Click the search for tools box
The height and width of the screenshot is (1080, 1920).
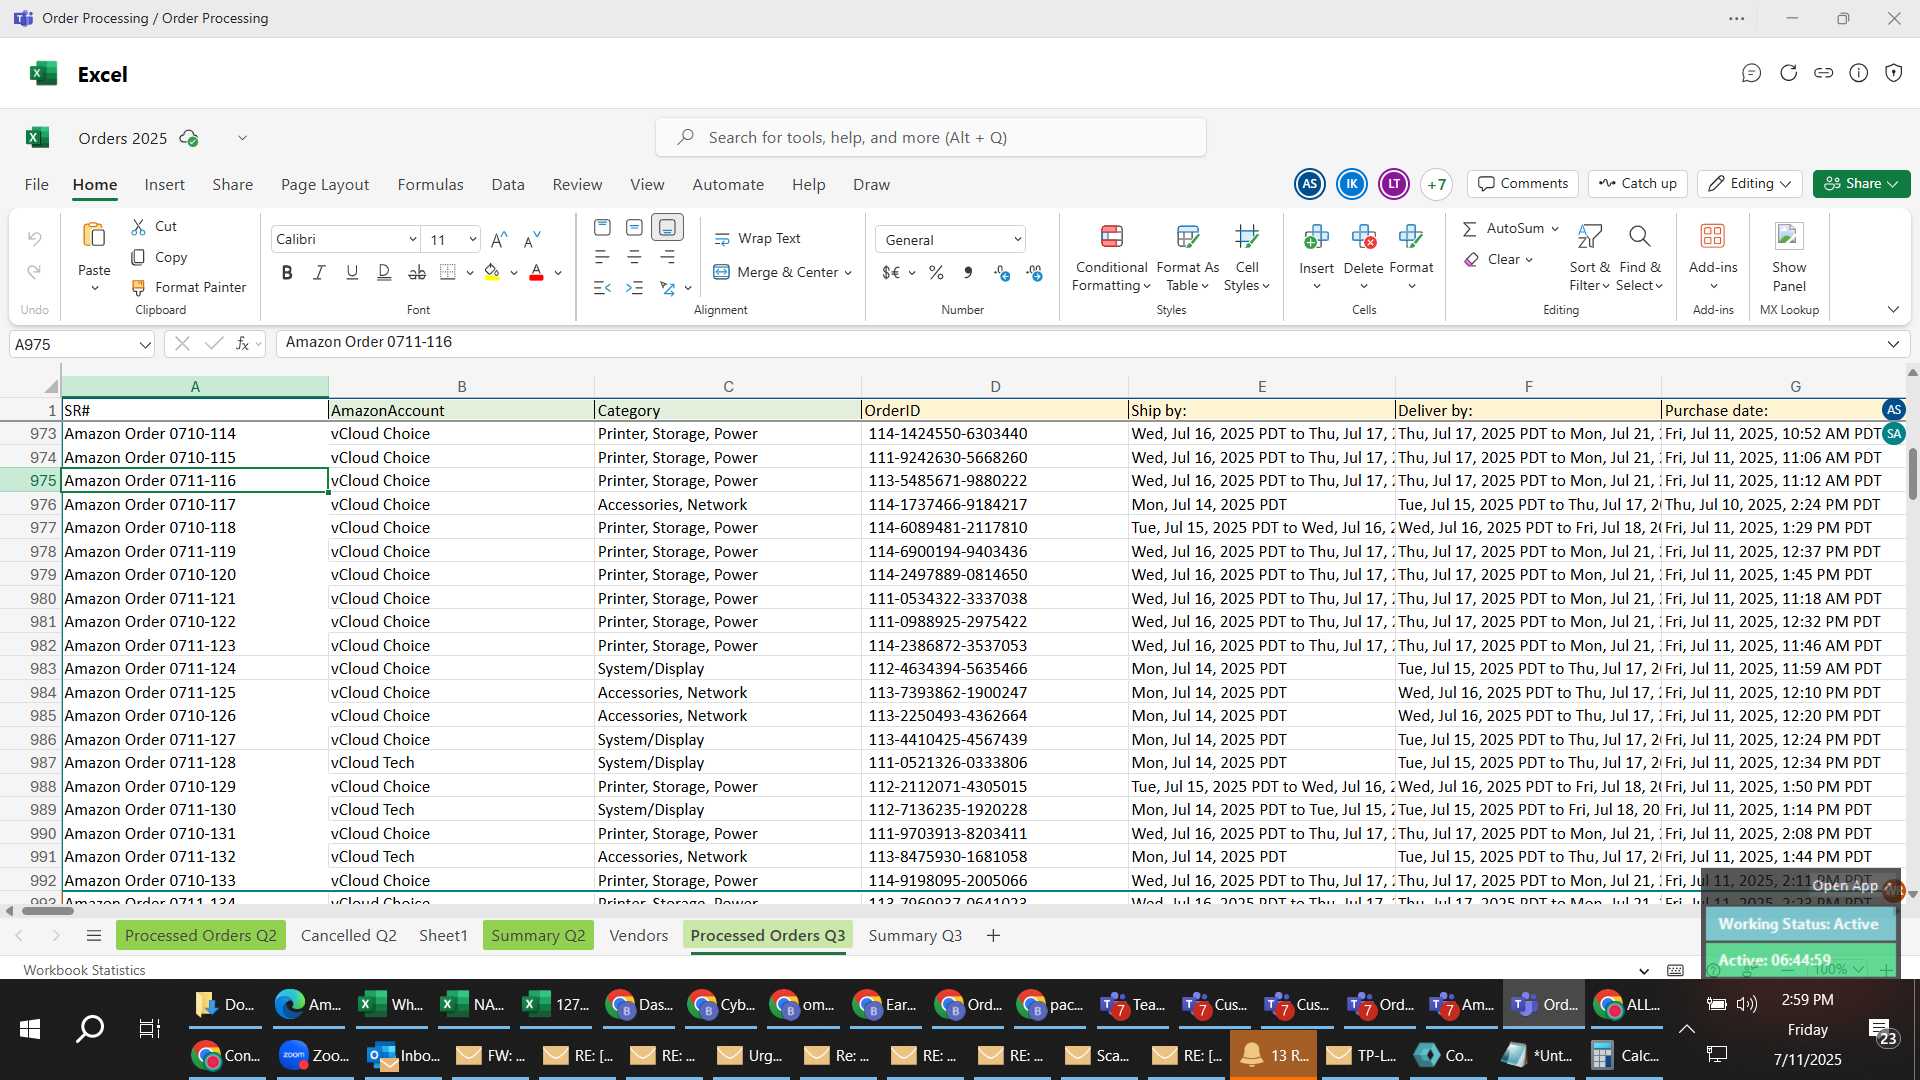click(931, 137)
